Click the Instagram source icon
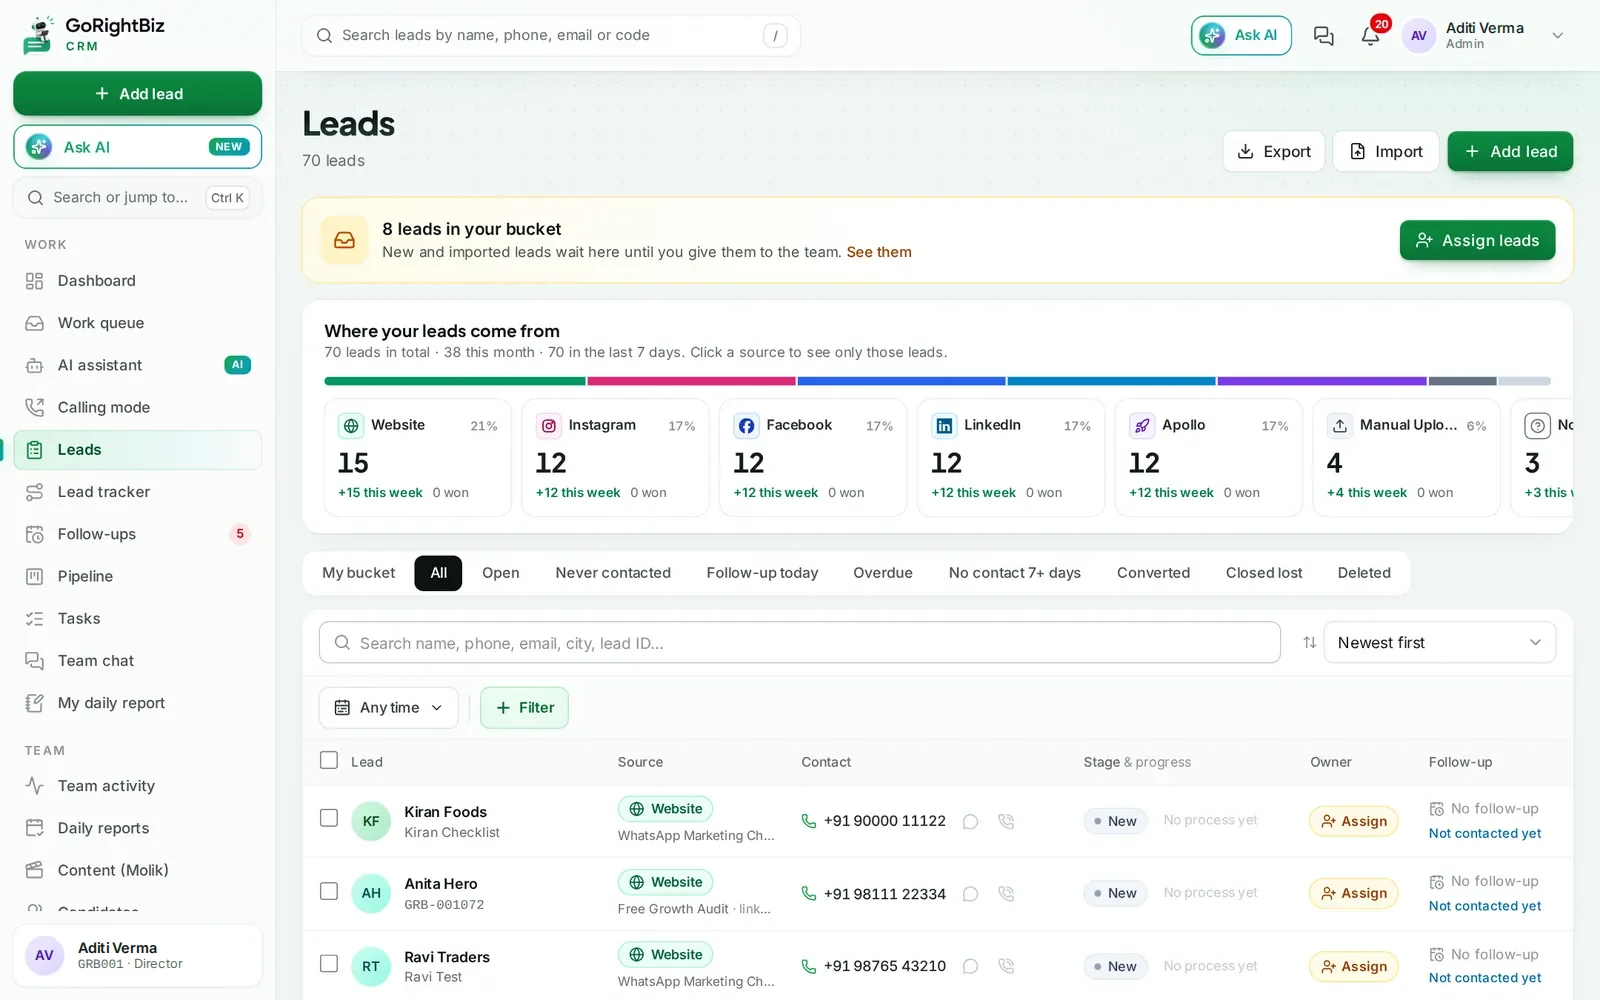The height and width of the screenshot is (1000, 1600). pyautogui.click(x=549, y=426)
